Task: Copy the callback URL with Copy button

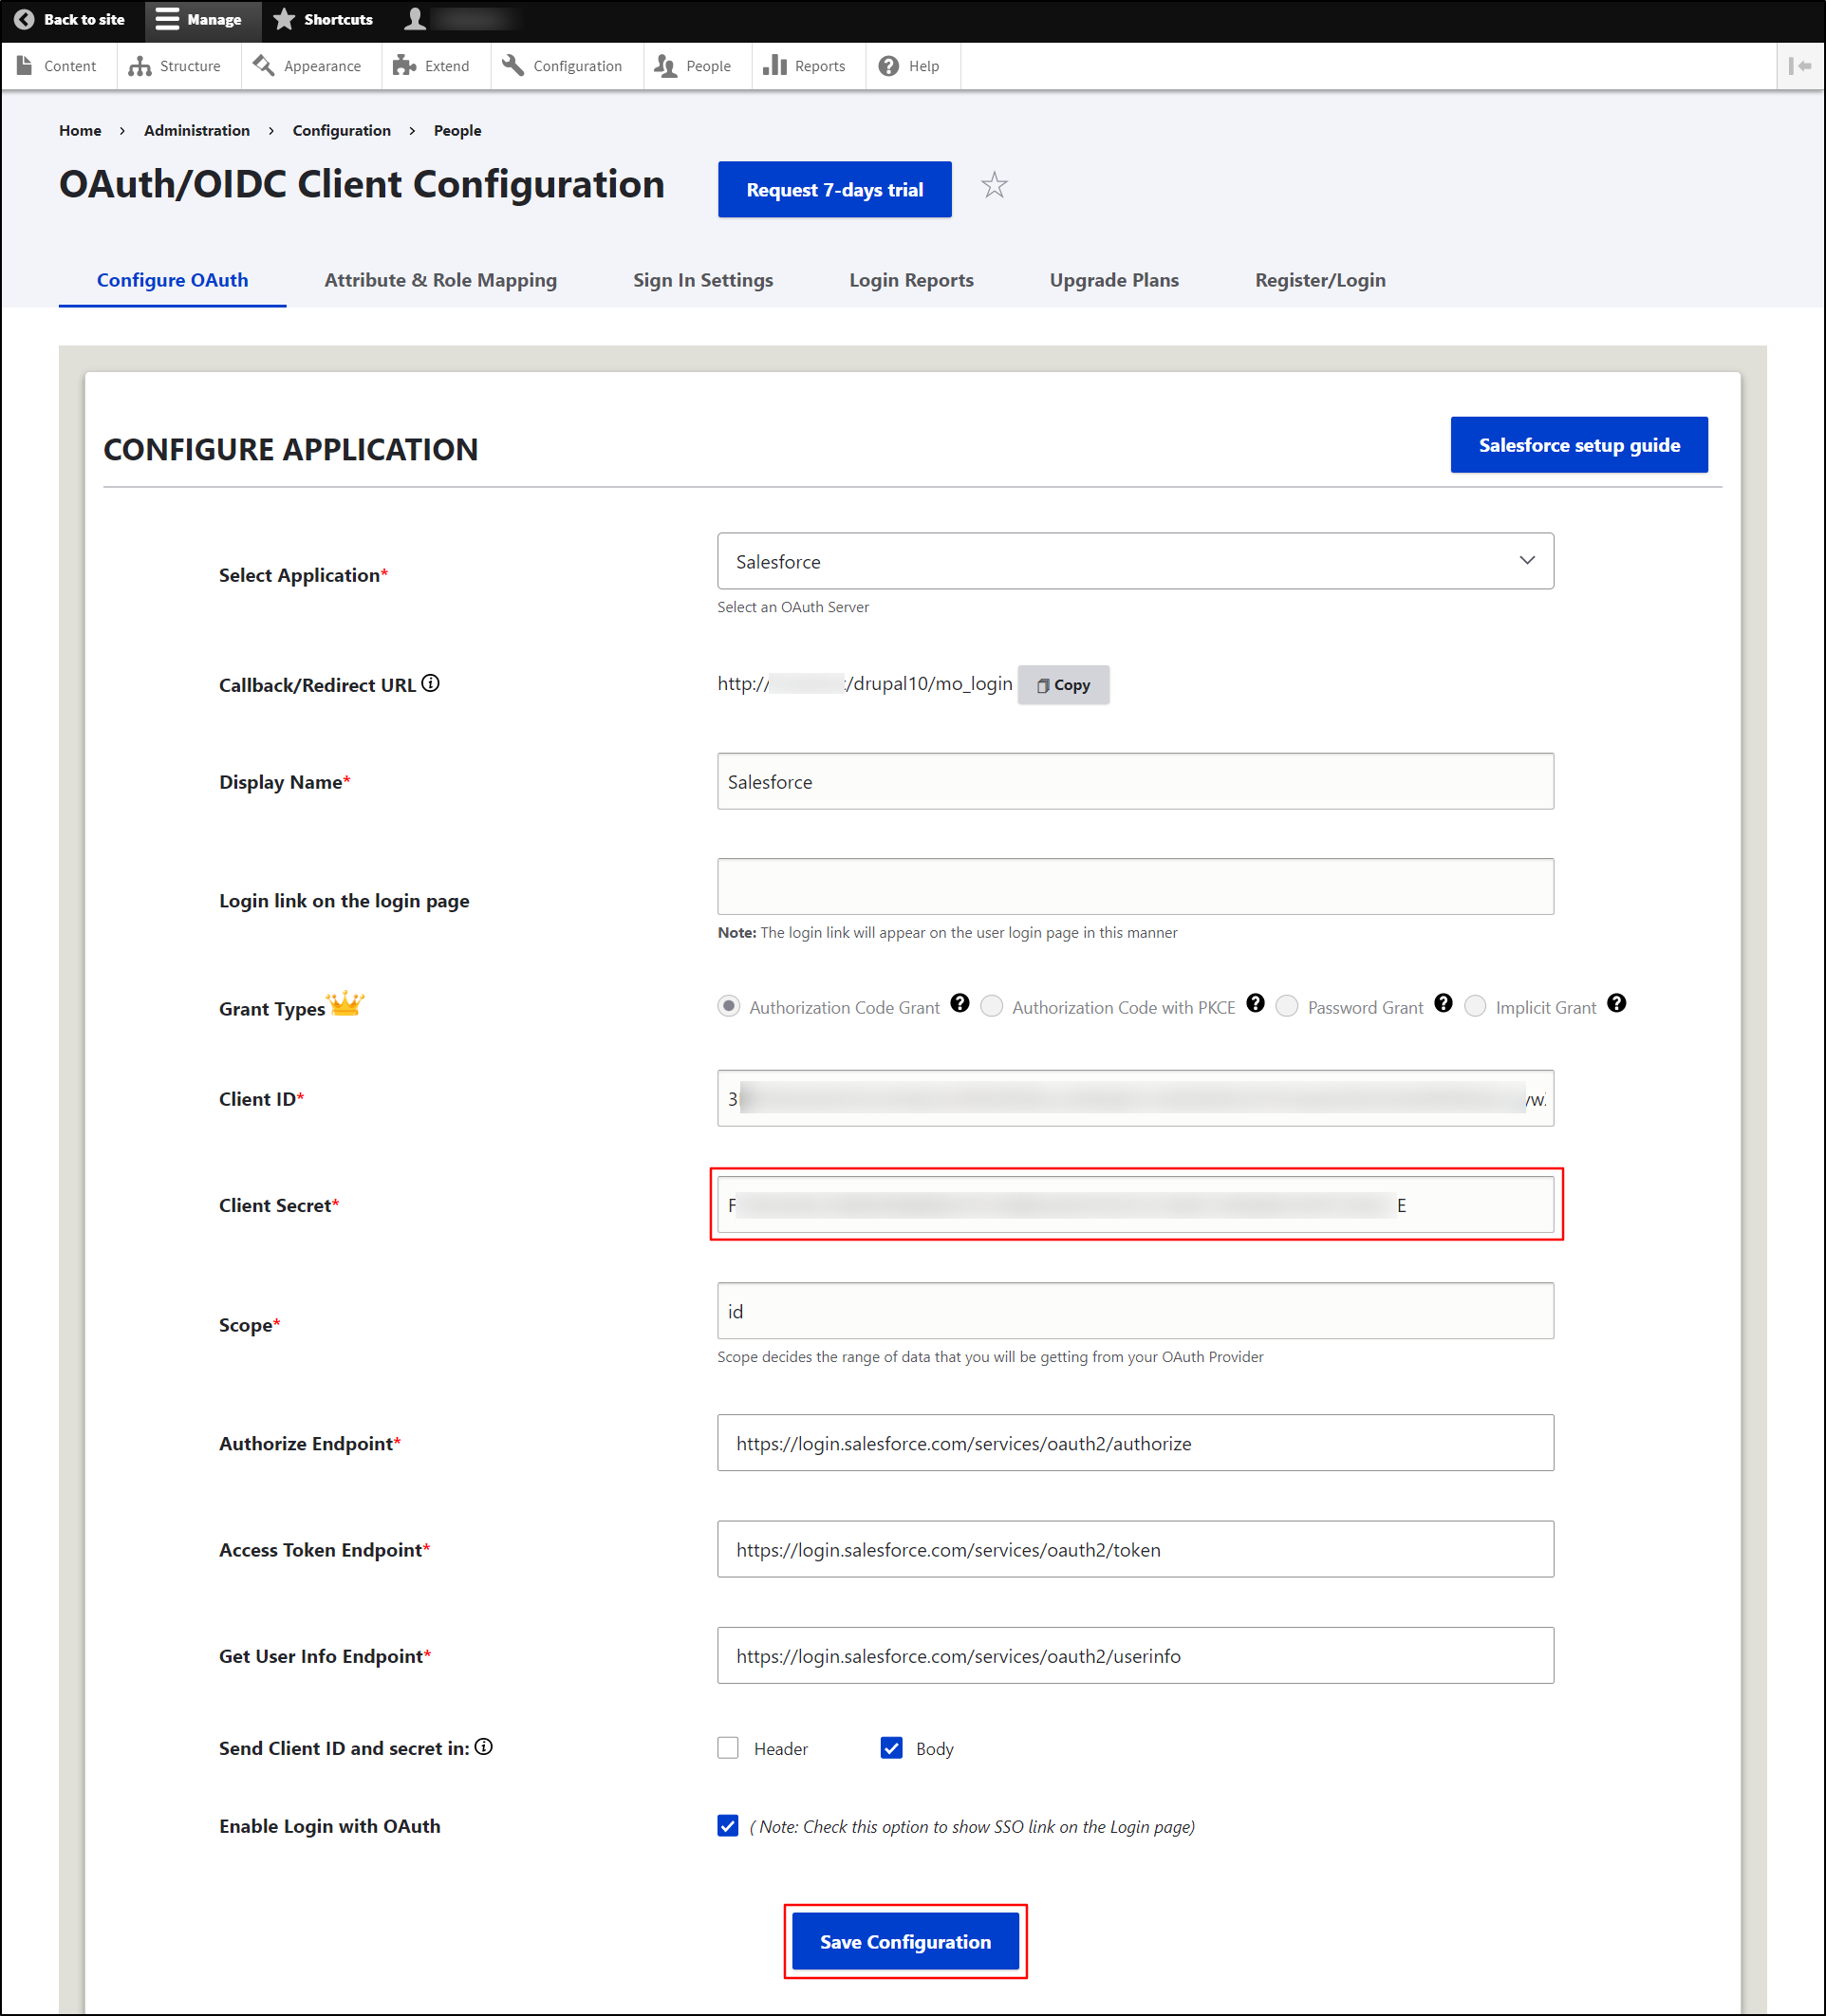Action: [1062, 685]
